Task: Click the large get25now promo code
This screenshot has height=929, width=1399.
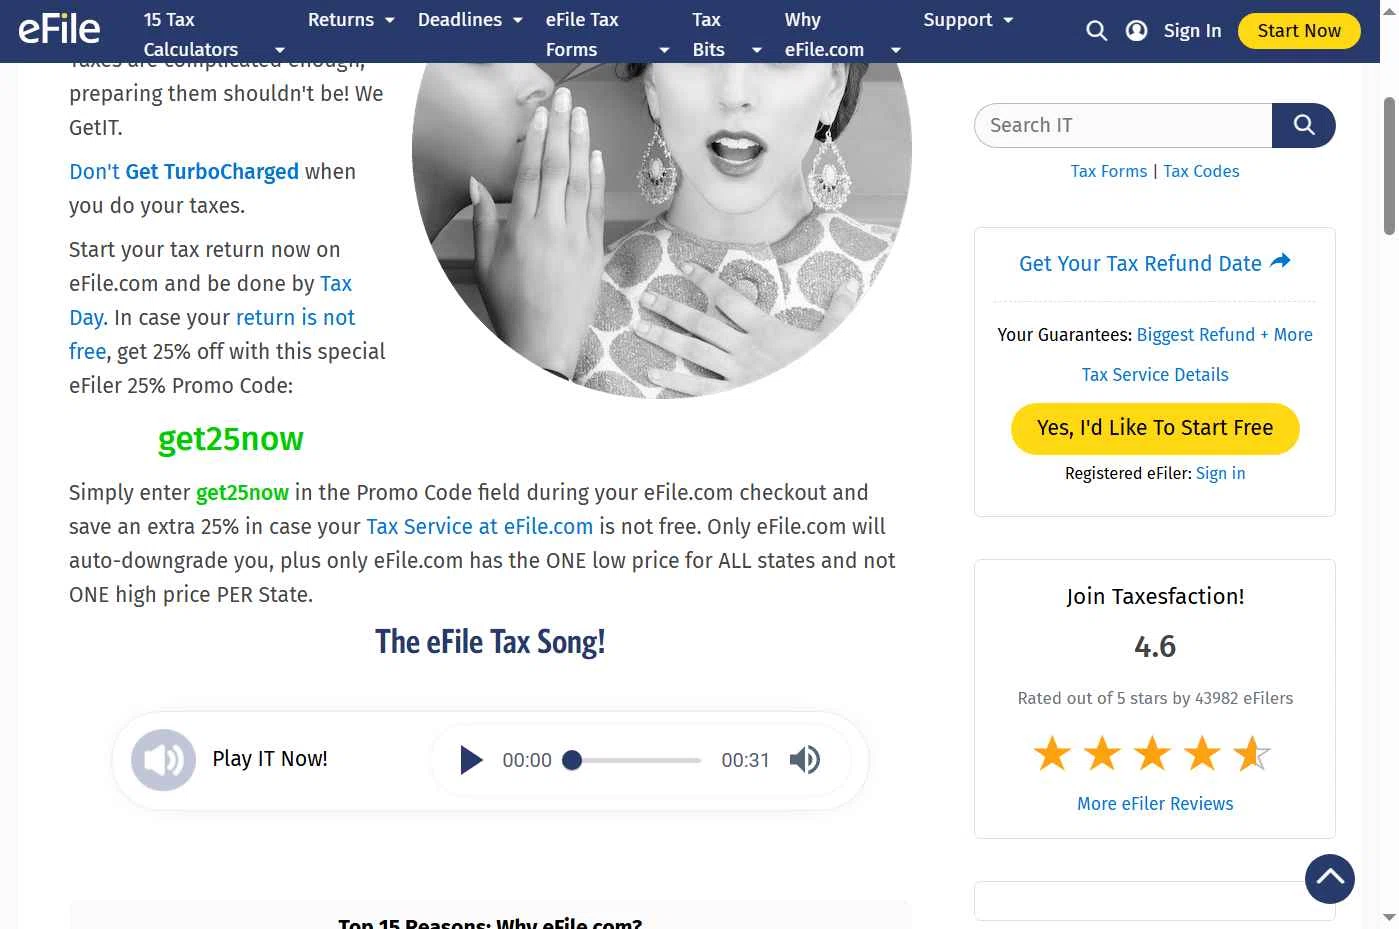Action: point(231,439)
